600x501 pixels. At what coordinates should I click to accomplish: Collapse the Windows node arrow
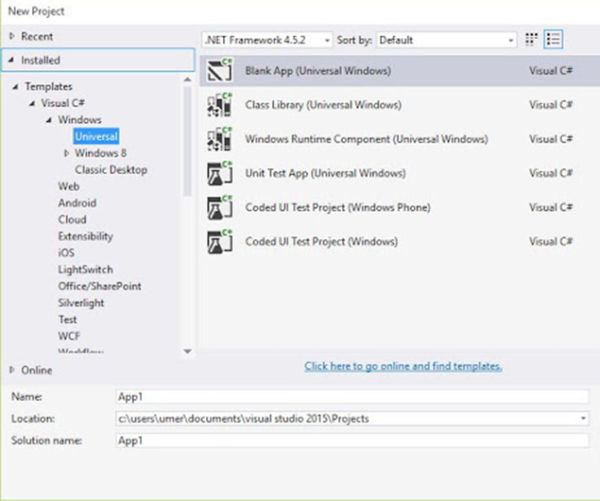49,120
